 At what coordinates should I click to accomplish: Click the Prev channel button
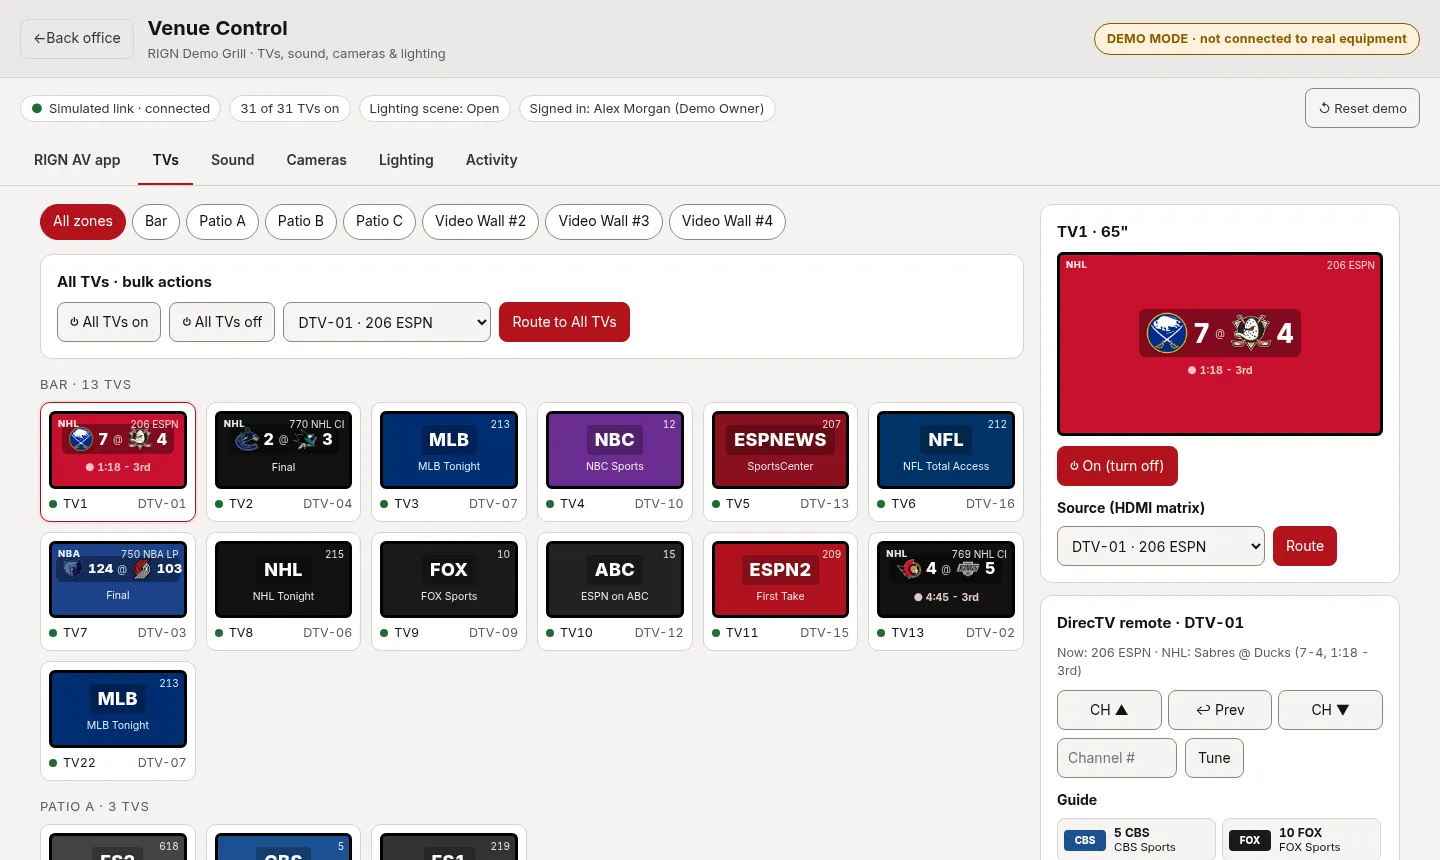[x=1220, y=710]
